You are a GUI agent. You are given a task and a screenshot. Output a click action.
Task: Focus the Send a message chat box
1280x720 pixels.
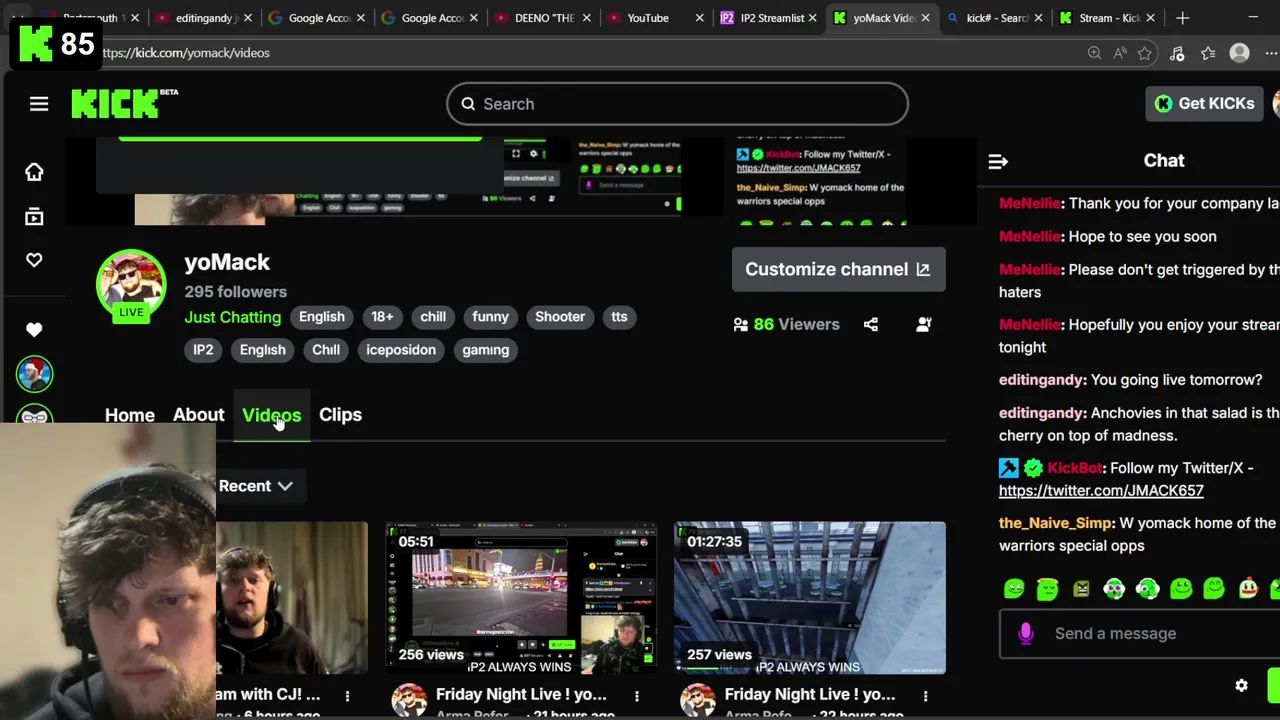coord(1140,633)
